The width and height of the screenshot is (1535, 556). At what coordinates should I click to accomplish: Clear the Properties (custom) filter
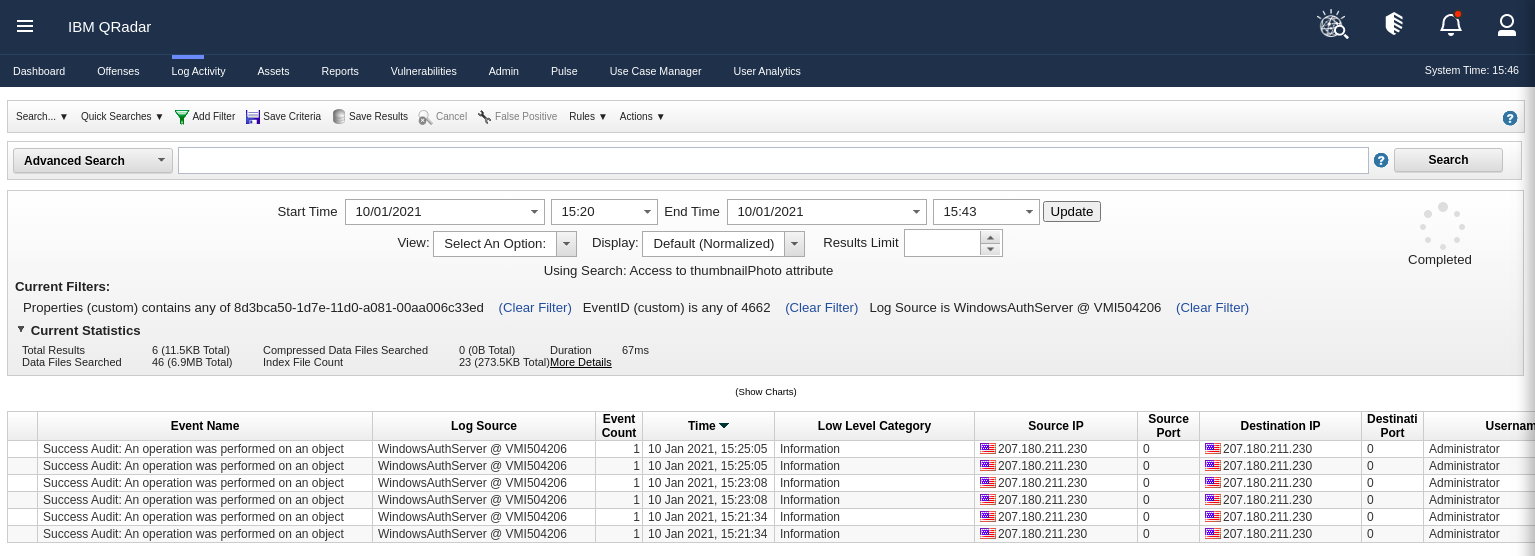(x=535, y=308)
